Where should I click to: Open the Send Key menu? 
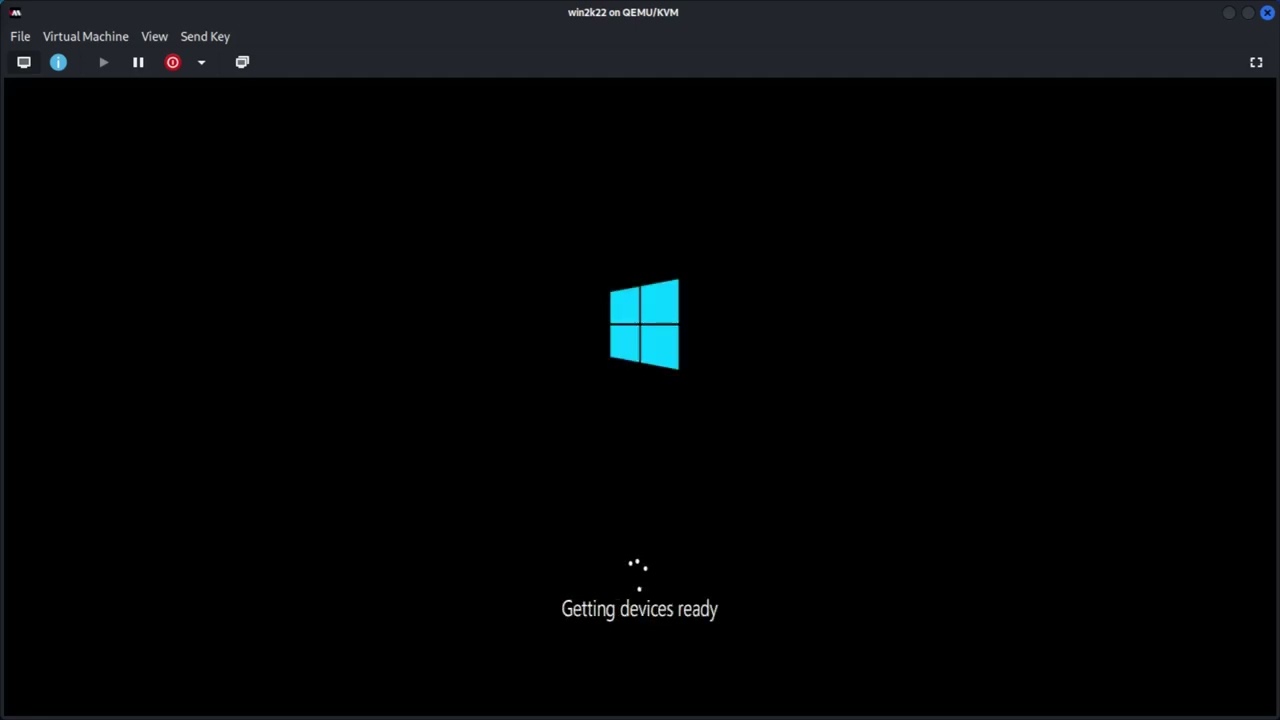click(x=205, y=36)
